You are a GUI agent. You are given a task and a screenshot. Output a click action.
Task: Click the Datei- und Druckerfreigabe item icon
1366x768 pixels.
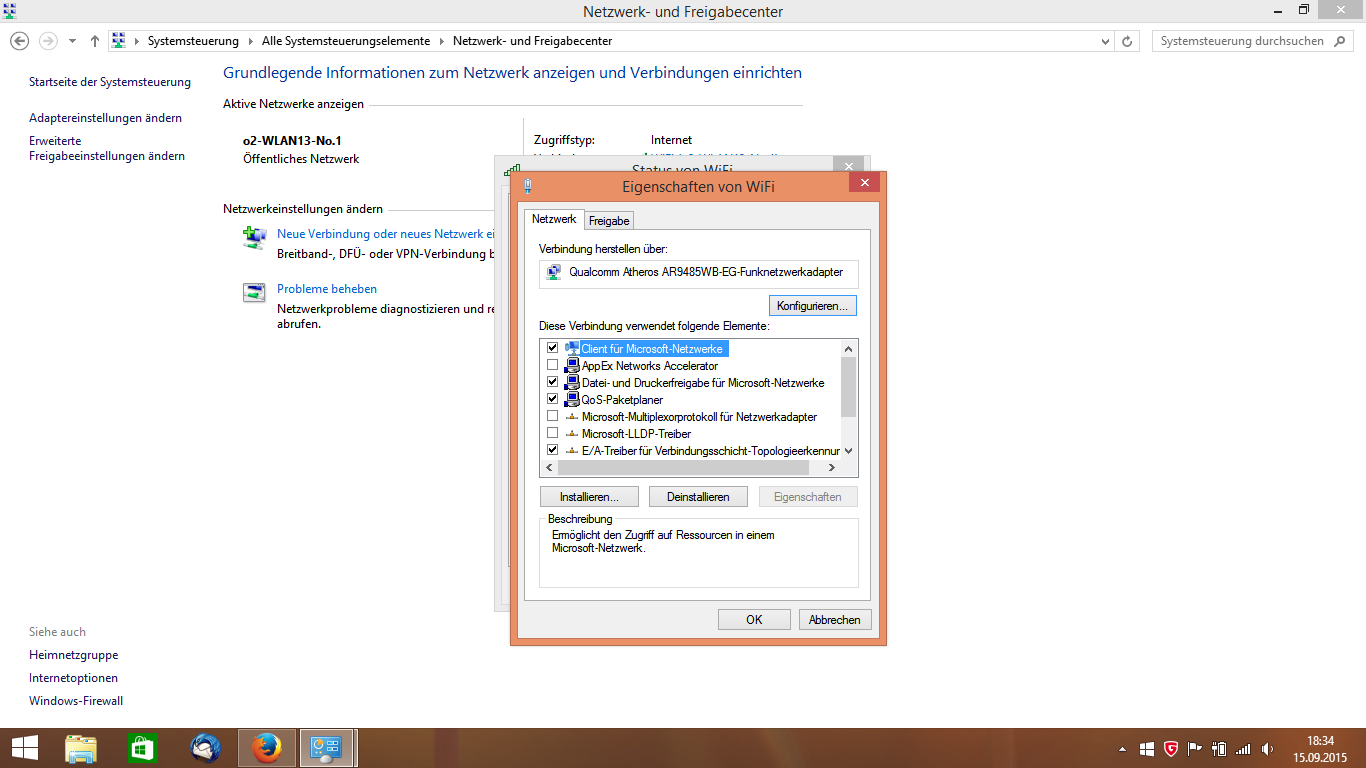click(x=572, y=383)
